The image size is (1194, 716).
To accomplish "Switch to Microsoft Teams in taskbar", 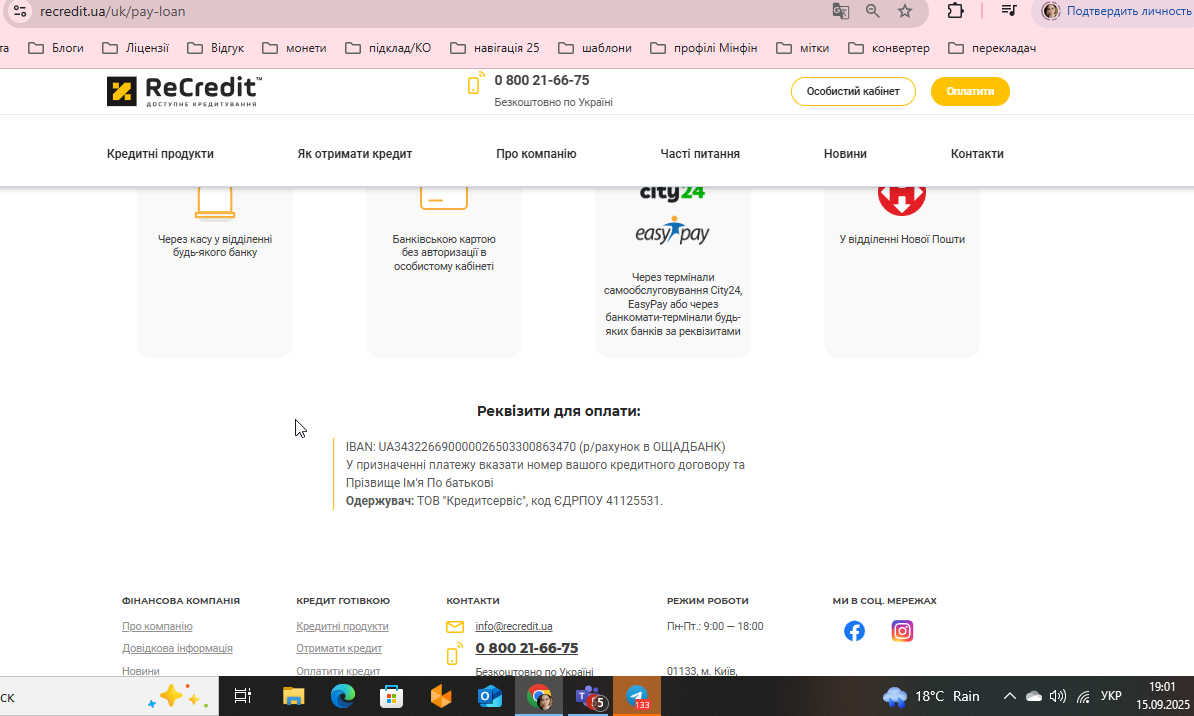I will point(589,697).
